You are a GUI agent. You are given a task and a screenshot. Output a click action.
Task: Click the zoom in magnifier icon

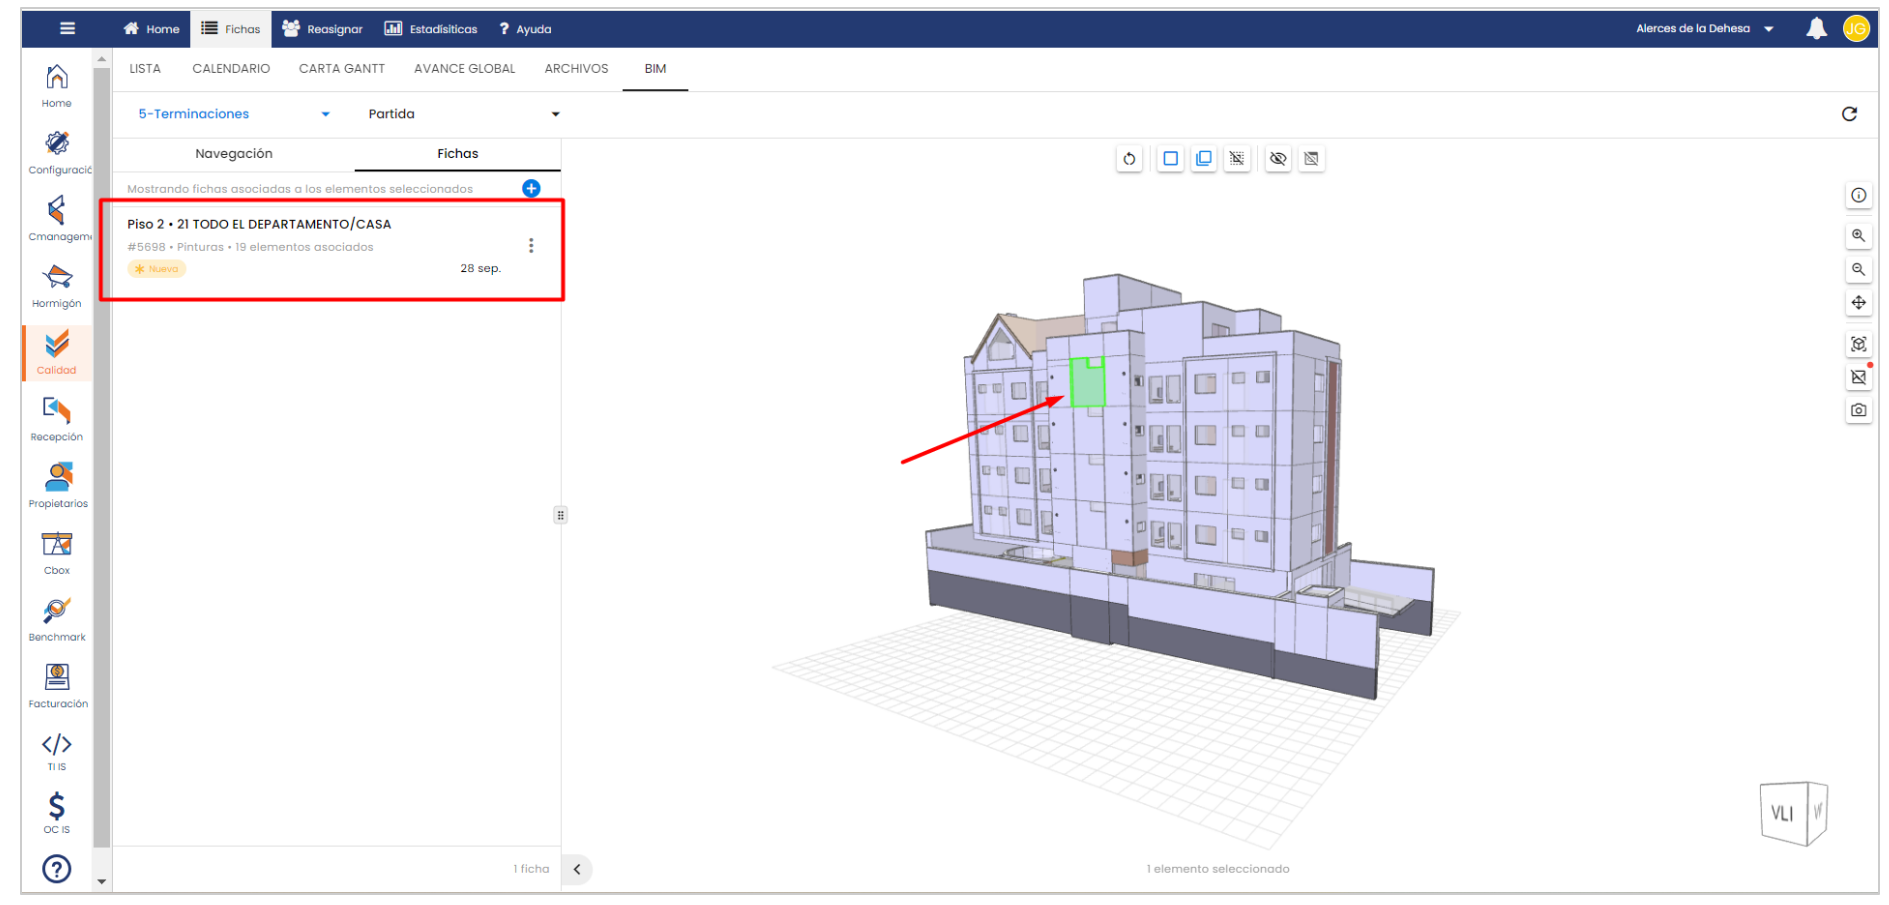coord(1857,236)
